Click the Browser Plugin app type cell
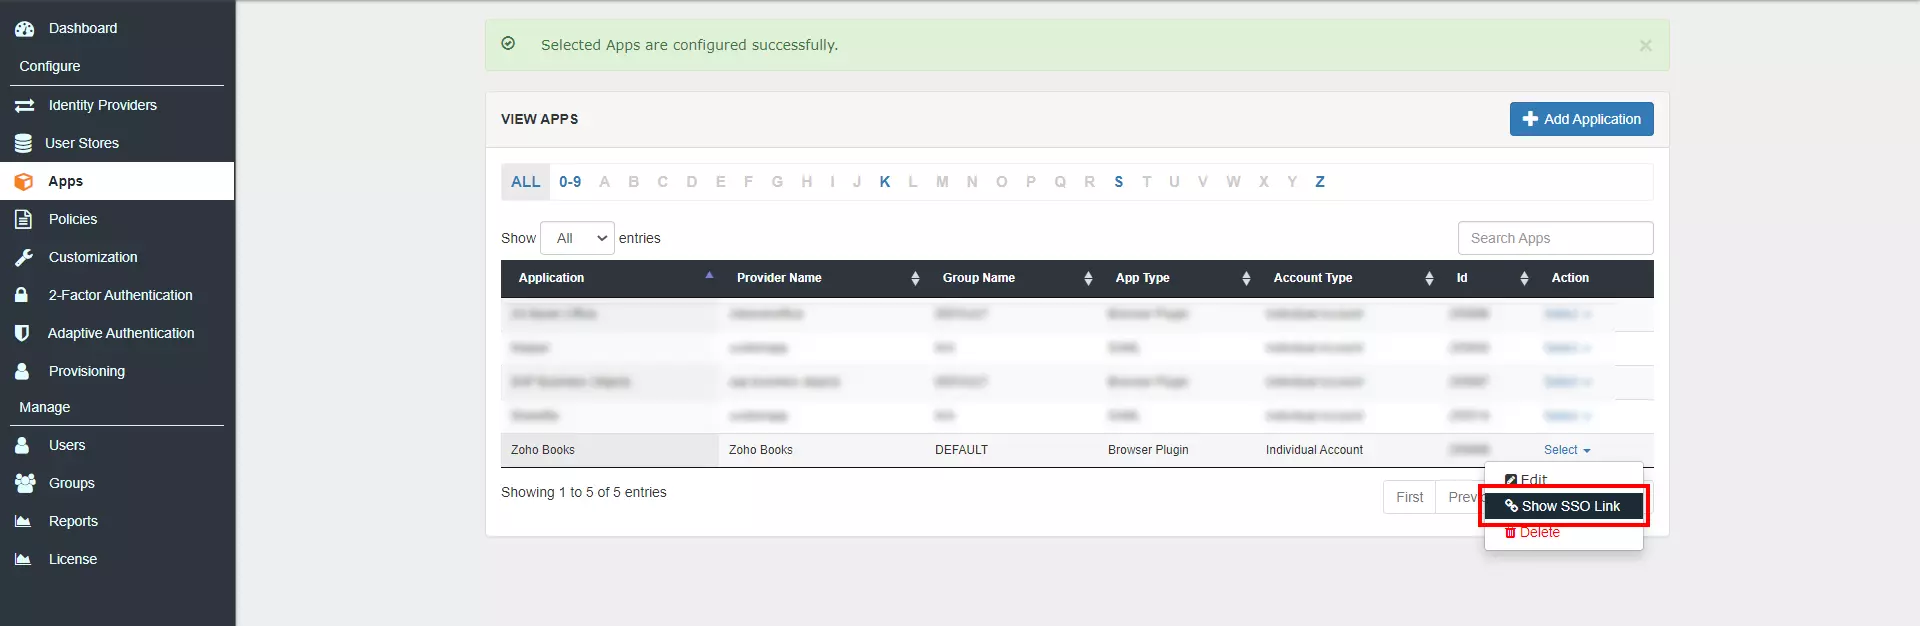The image size is (1920, 626). (1148, 450)
